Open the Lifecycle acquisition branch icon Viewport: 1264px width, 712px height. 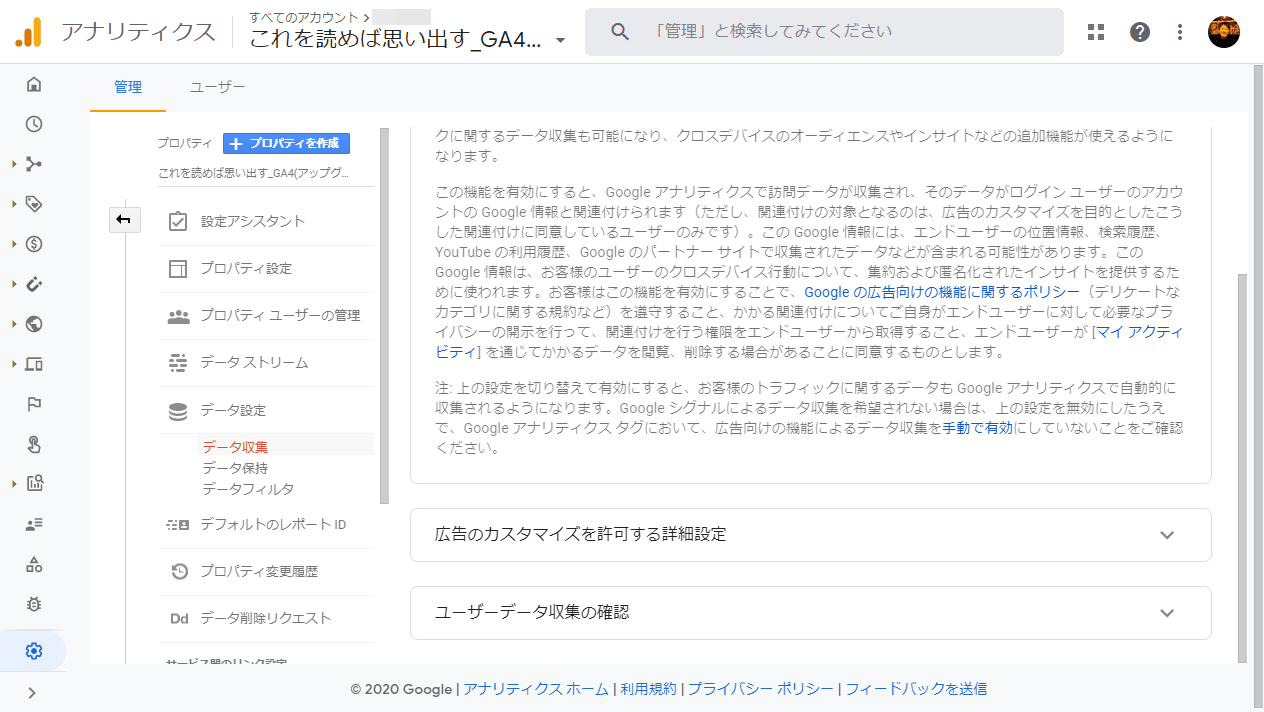point(34,164)
